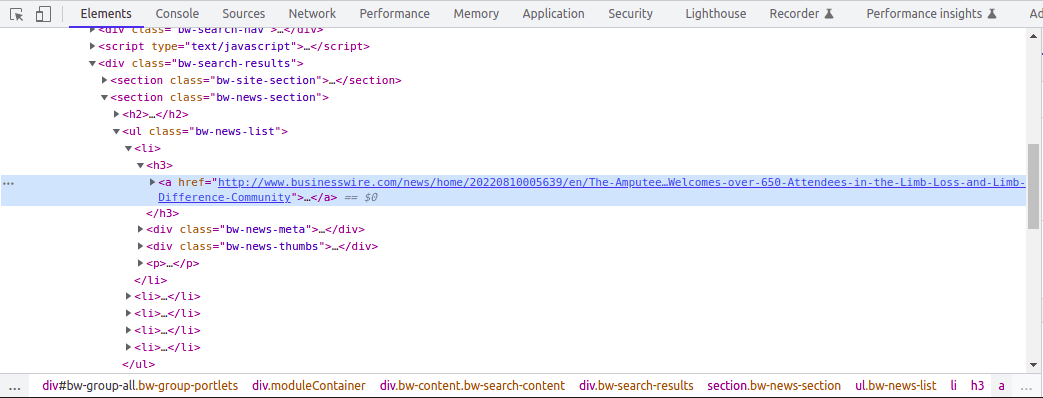This screenshot has height=398, width=1043.
Task: Collapse the section bw-news-section node
Action: tap(104, 98)
